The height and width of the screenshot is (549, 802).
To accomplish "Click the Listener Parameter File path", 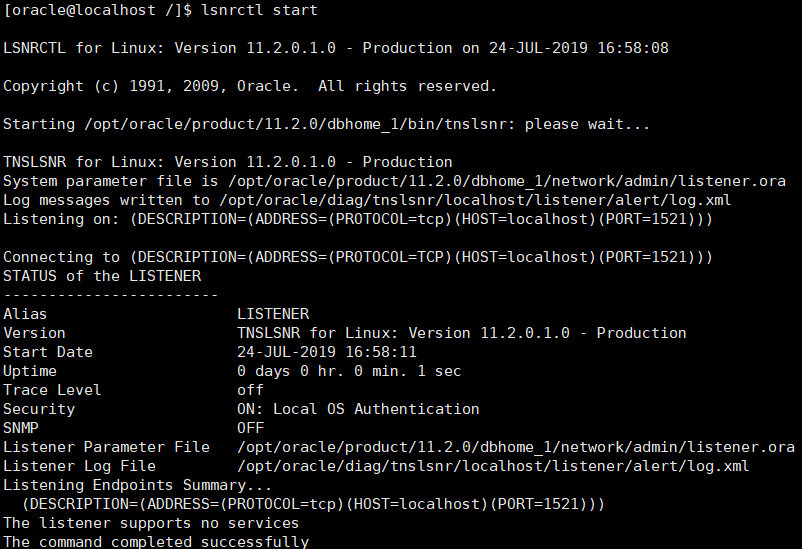I will pyautogui.click(x=516, y=447).
